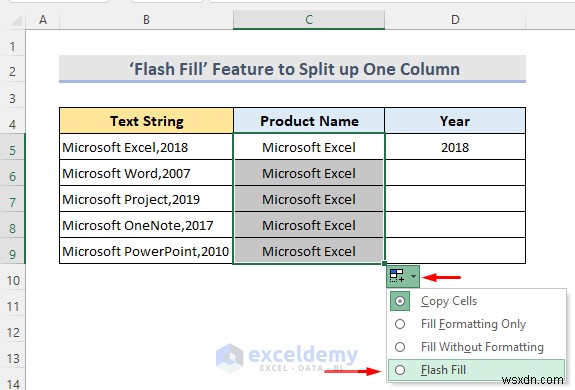Screen dimensions: 575x390
Task: Select cell Microsoft OneNote,2017
Action: coord(146,225)
